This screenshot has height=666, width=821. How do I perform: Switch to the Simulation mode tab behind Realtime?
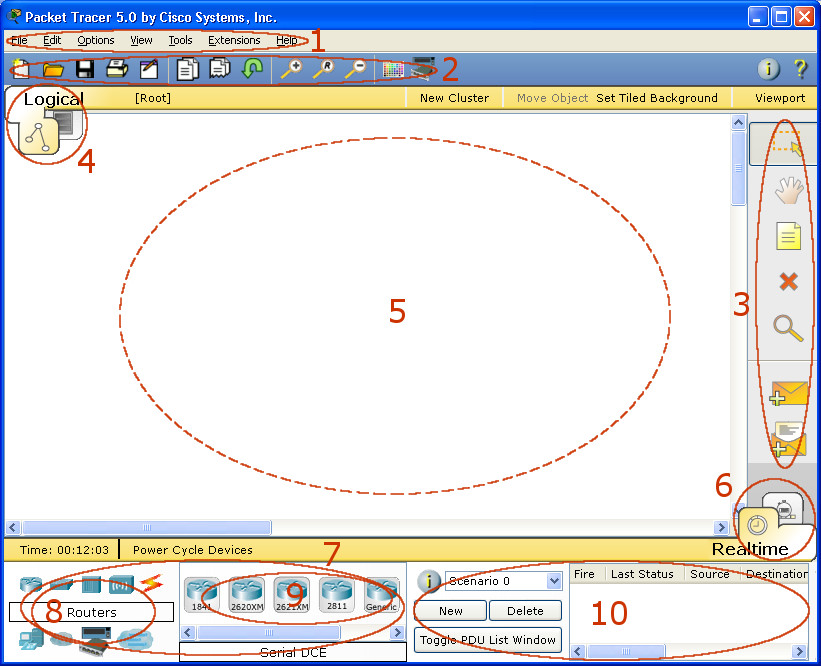(x=784, y=507)
